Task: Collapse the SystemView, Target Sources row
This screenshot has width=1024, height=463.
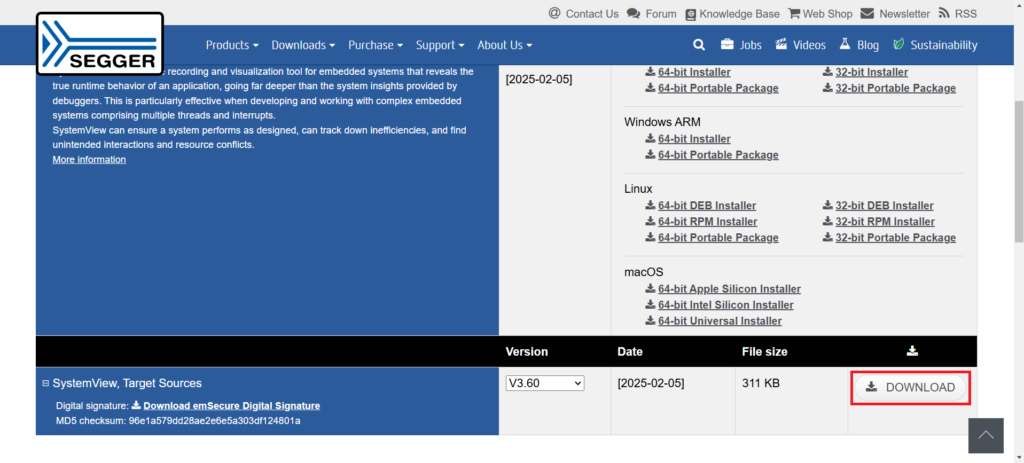Action: pyautogui.click(x=46, y=383)
